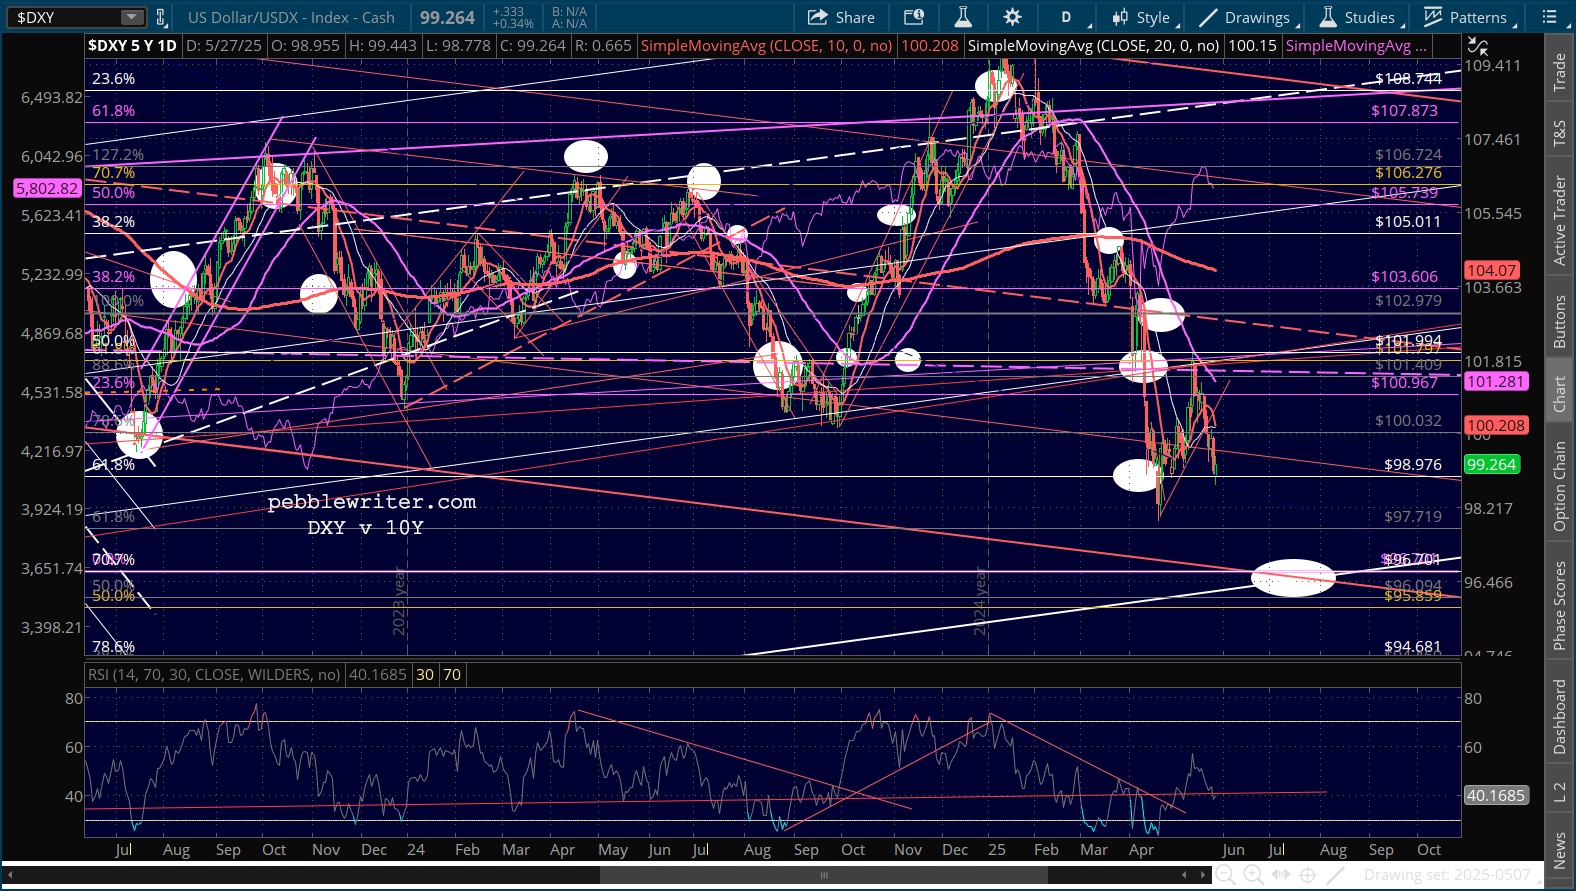The width and height of the screenshot is (1576, 891).
Task: Open chart settings gear icon
Action: click(x=1012, y=17)
